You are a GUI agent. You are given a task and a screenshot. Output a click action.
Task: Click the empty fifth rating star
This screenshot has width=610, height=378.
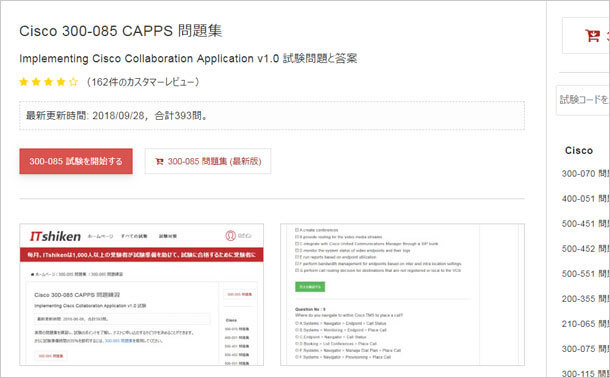[x=73, y=82]
